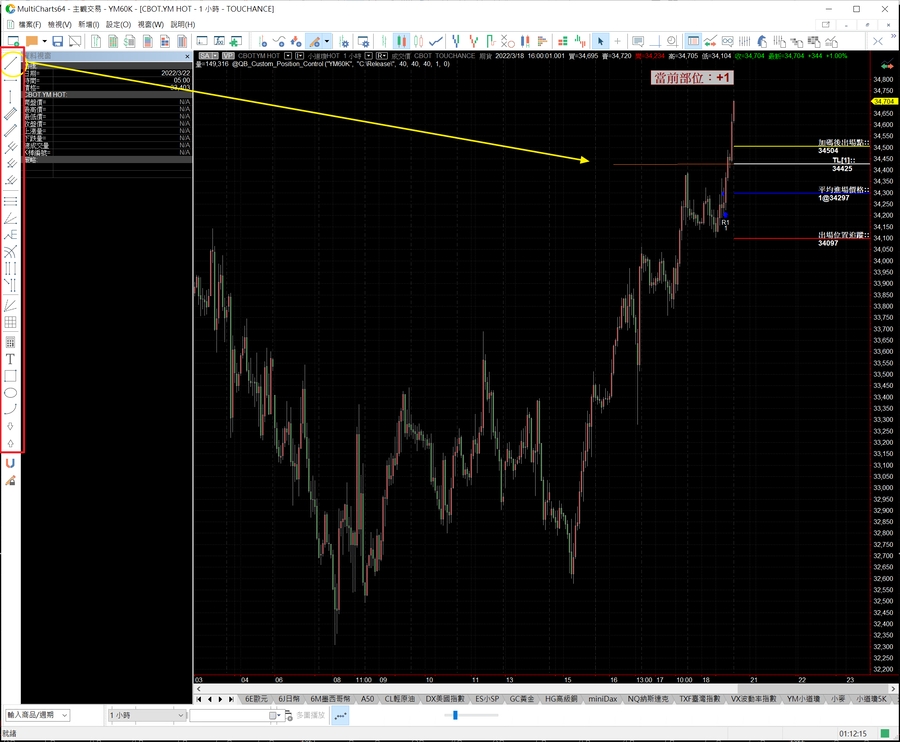
Task: Click the date input field at bottom
Action: [229, 716]
